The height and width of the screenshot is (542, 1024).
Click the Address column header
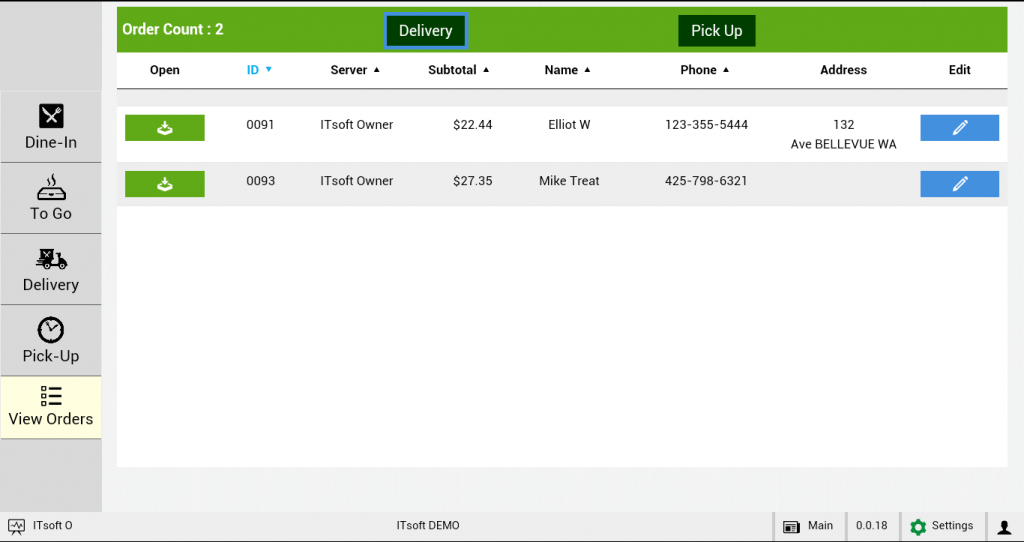(x=843, y=70)
